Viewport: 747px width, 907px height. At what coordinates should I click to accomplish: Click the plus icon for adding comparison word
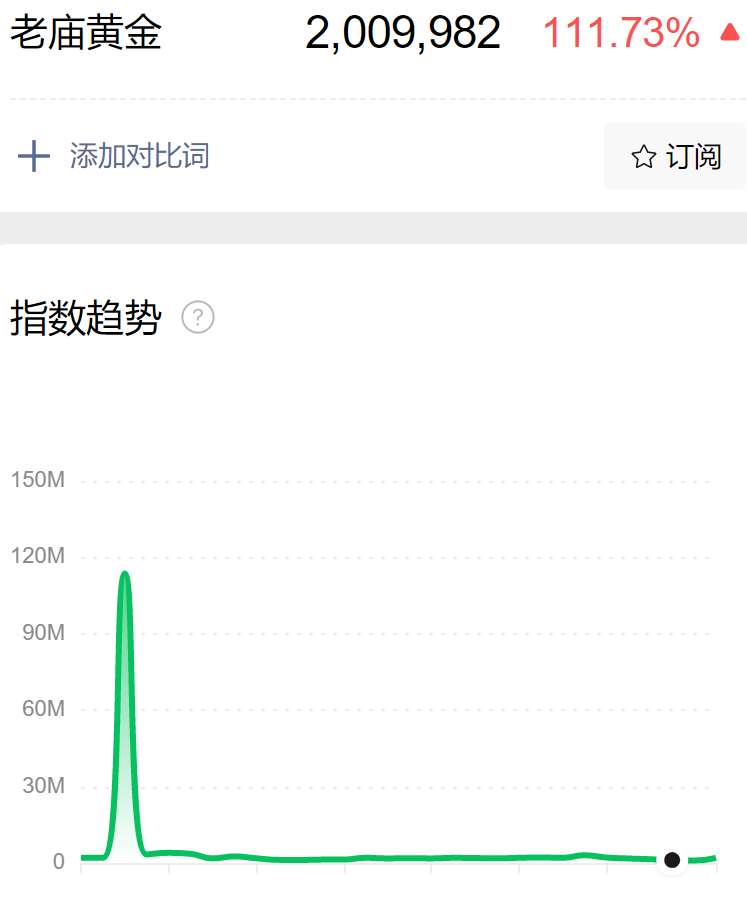[x=34, y=156]
